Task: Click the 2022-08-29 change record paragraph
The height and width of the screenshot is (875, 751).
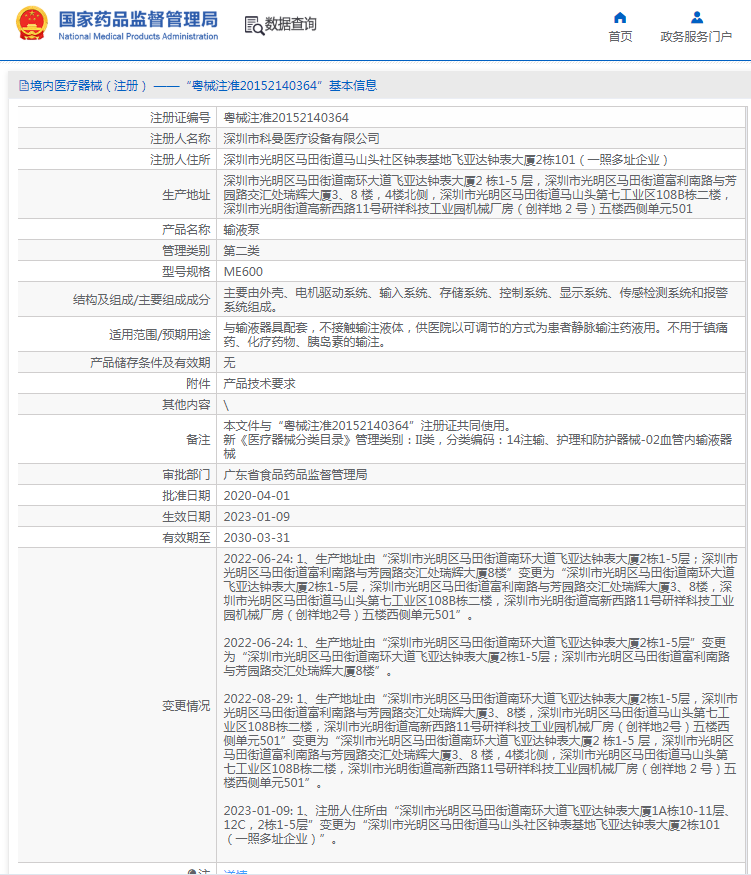Action: click(480, 741)
